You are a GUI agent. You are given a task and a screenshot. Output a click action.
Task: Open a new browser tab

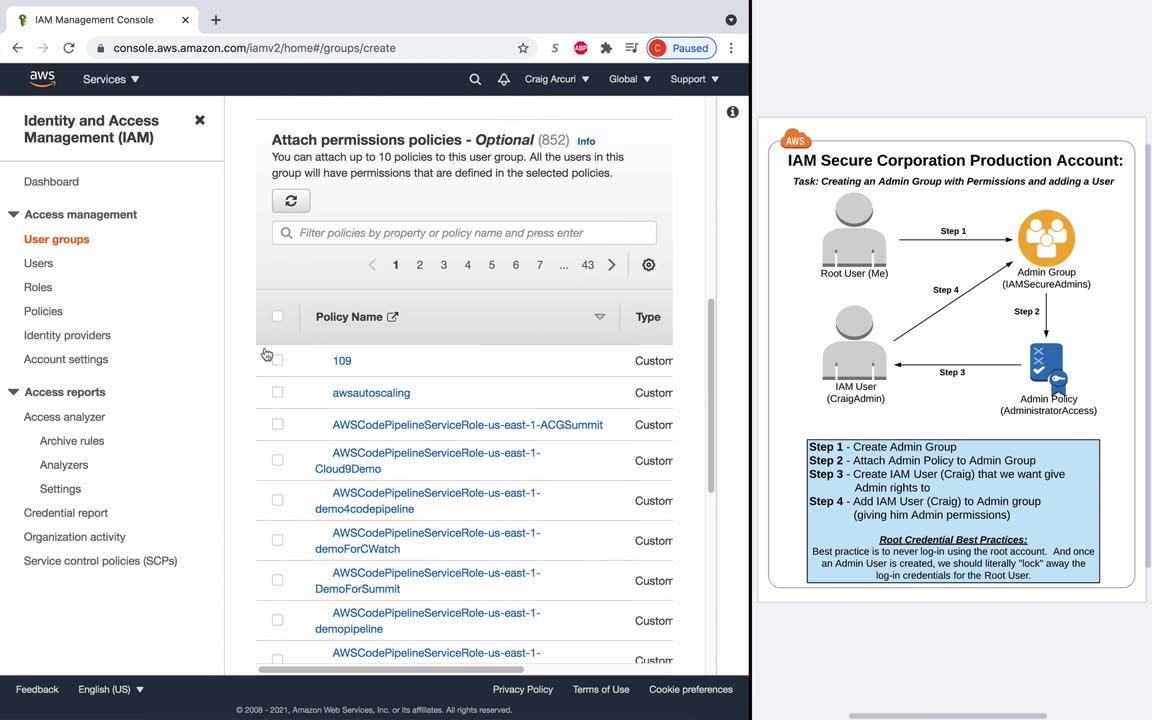(215, 20)
